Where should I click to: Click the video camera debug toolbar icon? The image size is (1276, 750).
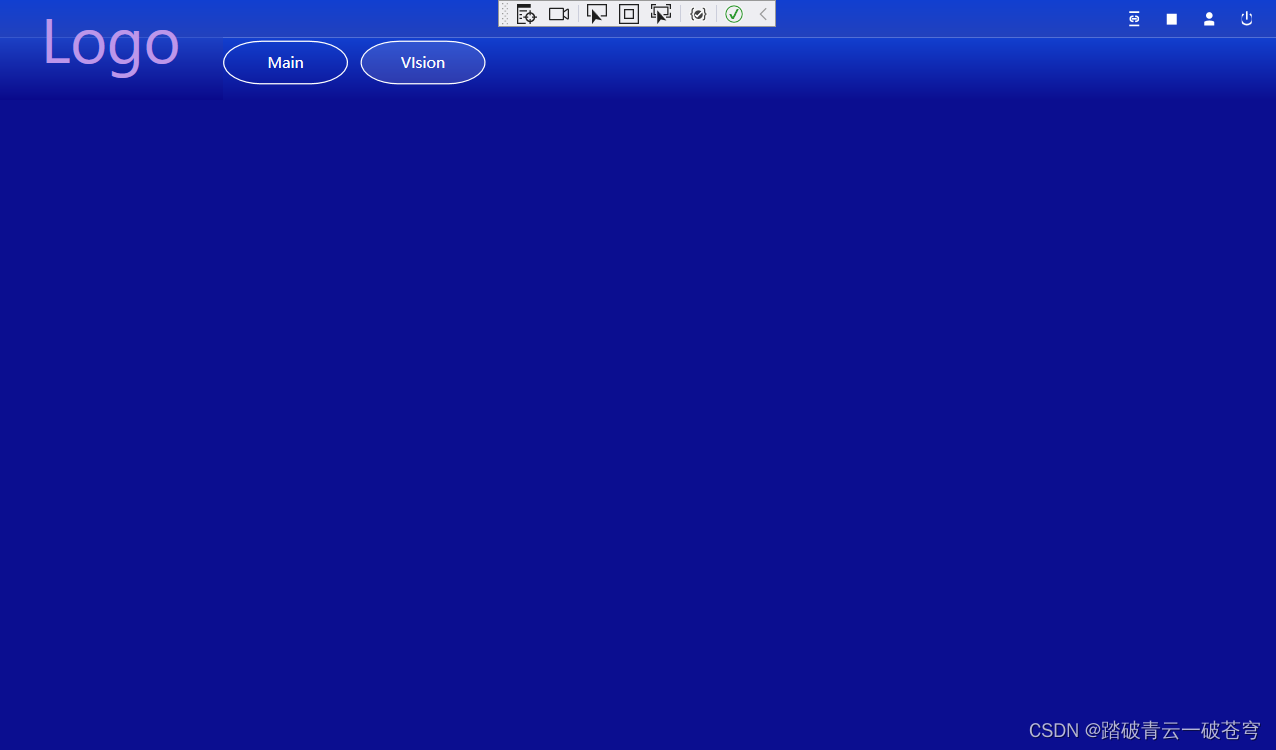(x=559, y=14)
